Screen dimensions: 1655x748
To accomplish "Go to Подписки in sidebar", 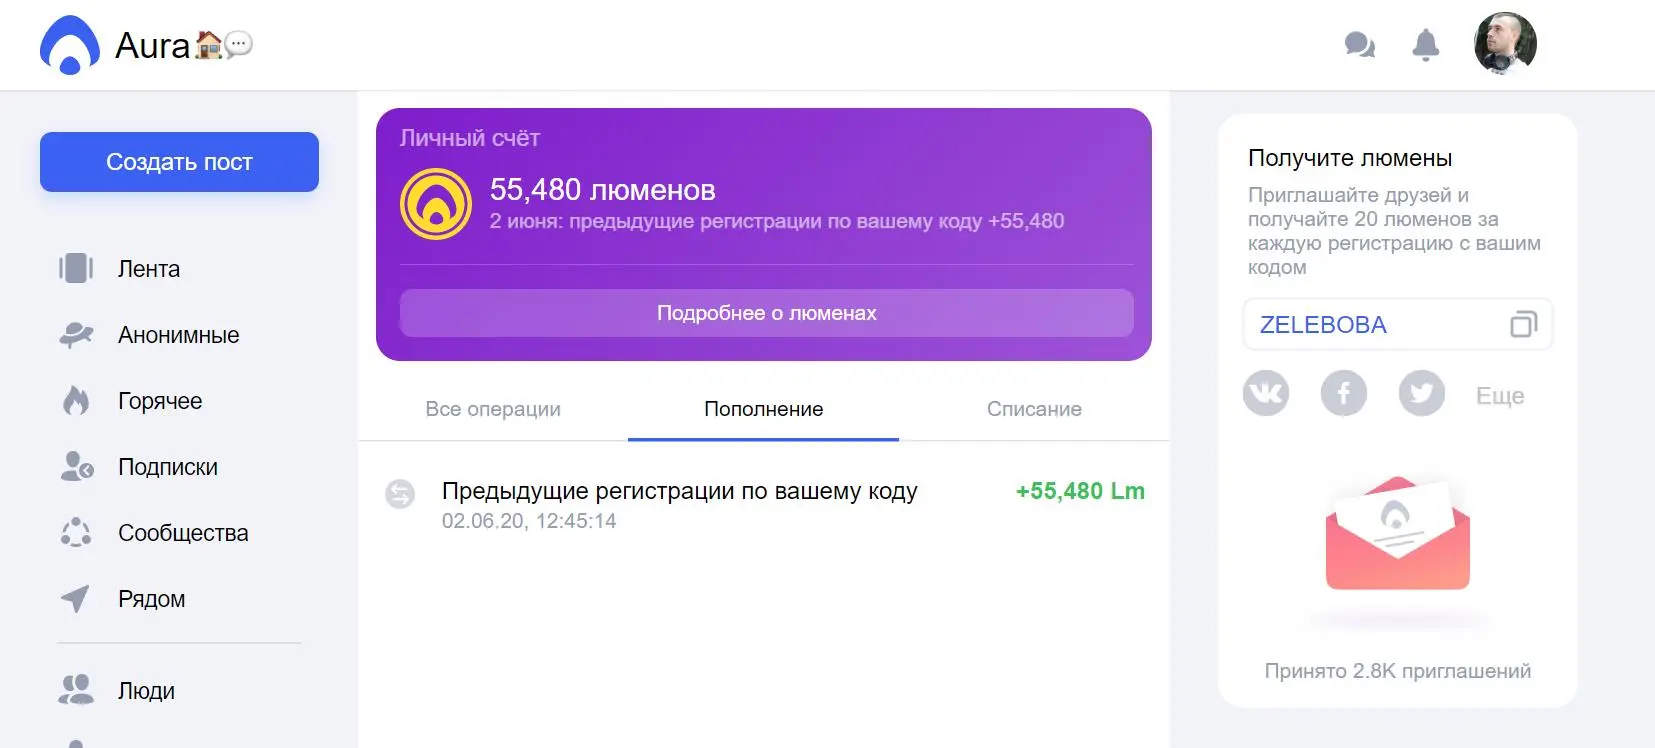I will (x=168, y=467).
